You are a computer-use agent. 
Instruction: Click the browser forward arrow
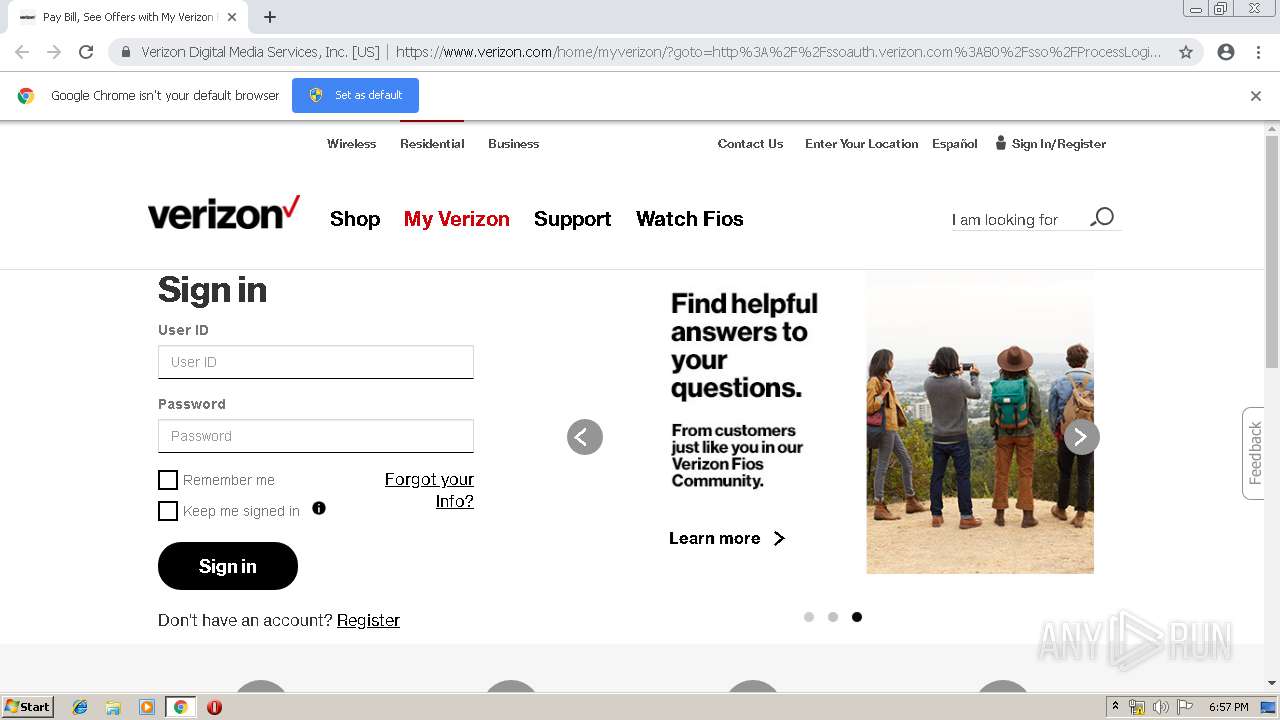(54, 52)
